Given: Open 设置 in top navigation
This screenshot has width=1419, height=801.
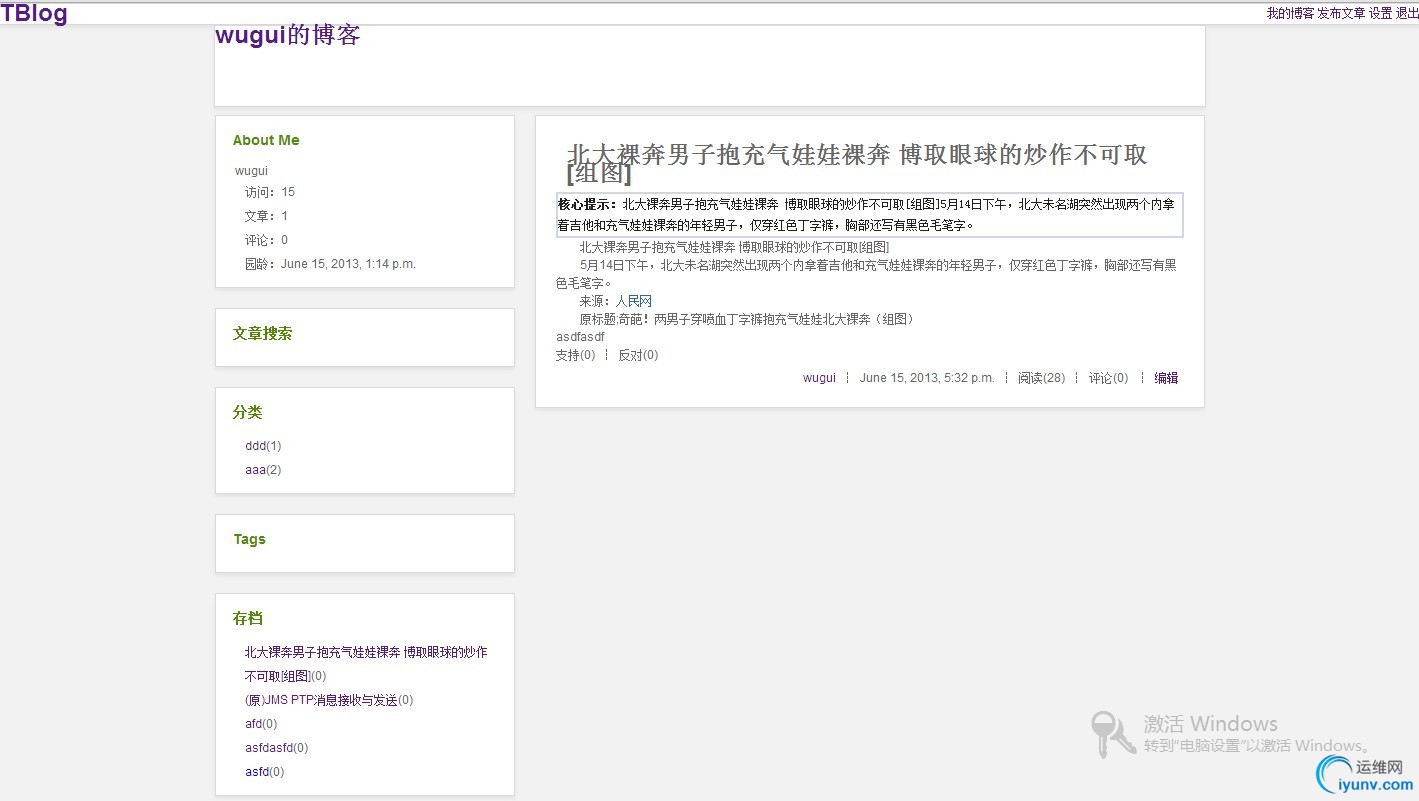Looking at the screenshot, I should pos(1380,13).
